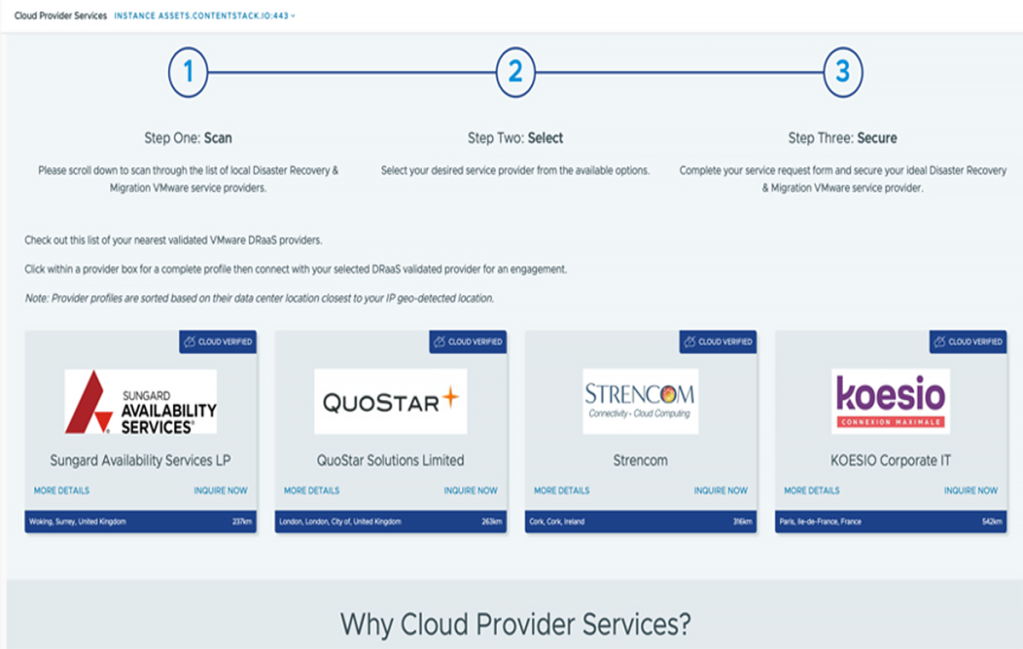Open More Details for Sungard Availability Services
The width and height of the screenshot is (1023, 649).
point(62,491)
